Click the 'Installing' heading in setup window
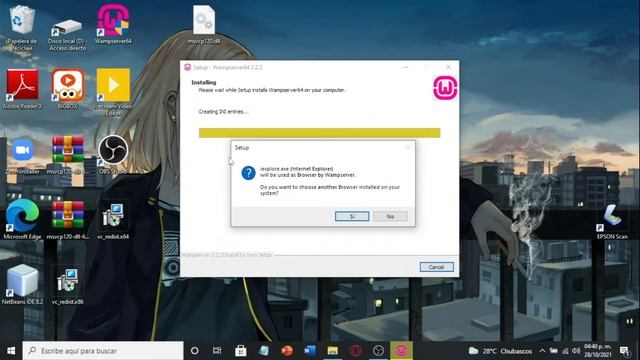This screenshot has height=360, width=640. tap(204, 82)
